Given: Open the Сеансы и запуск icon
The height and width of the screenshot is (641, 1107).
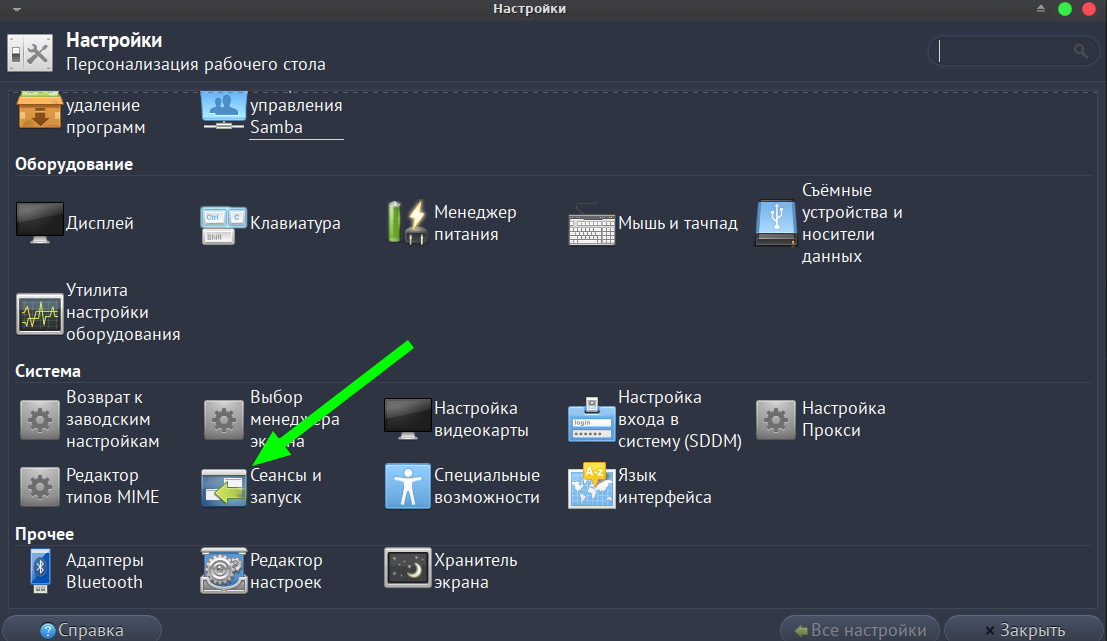Looking at the screenshot, I should coord(224,487).
